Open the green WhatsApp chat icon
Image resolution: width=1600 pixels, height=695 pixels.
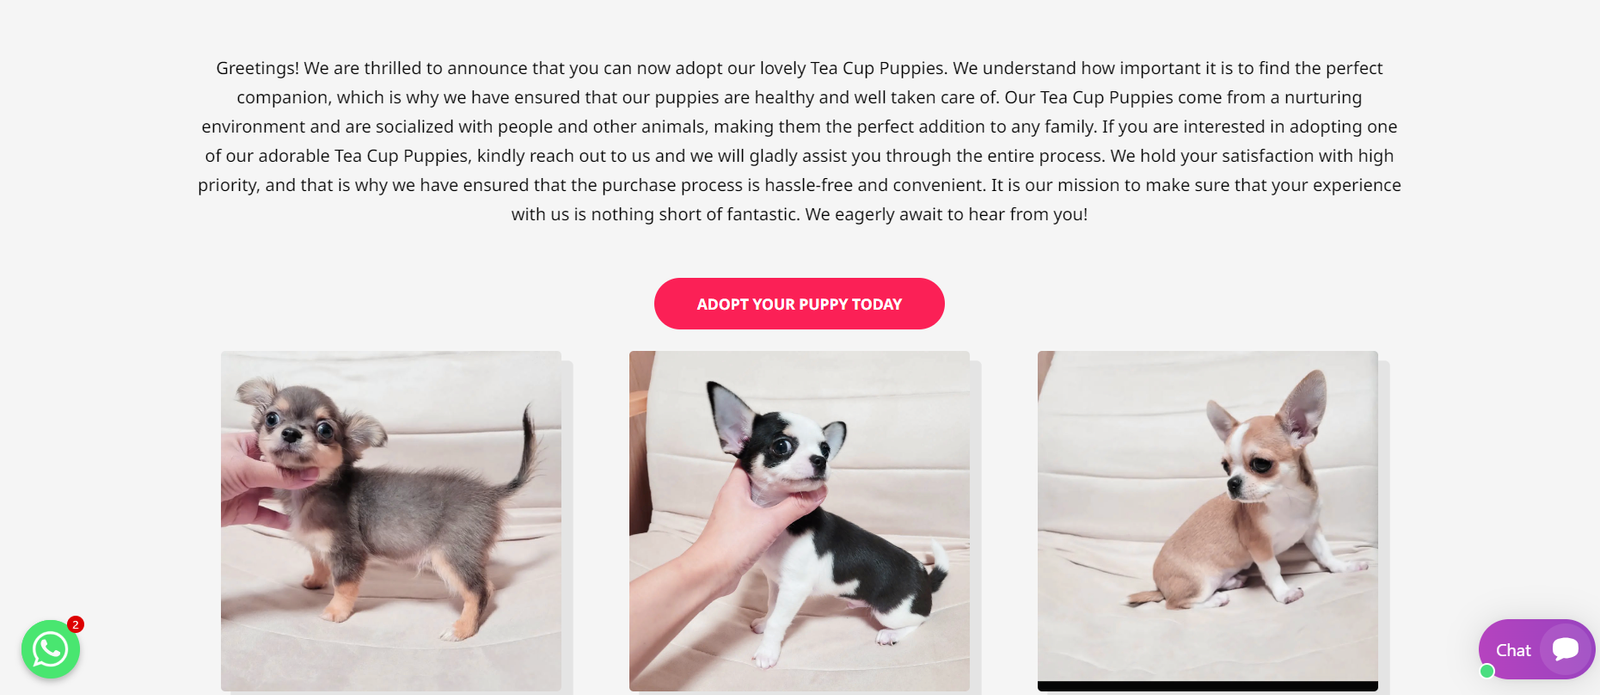50,649
